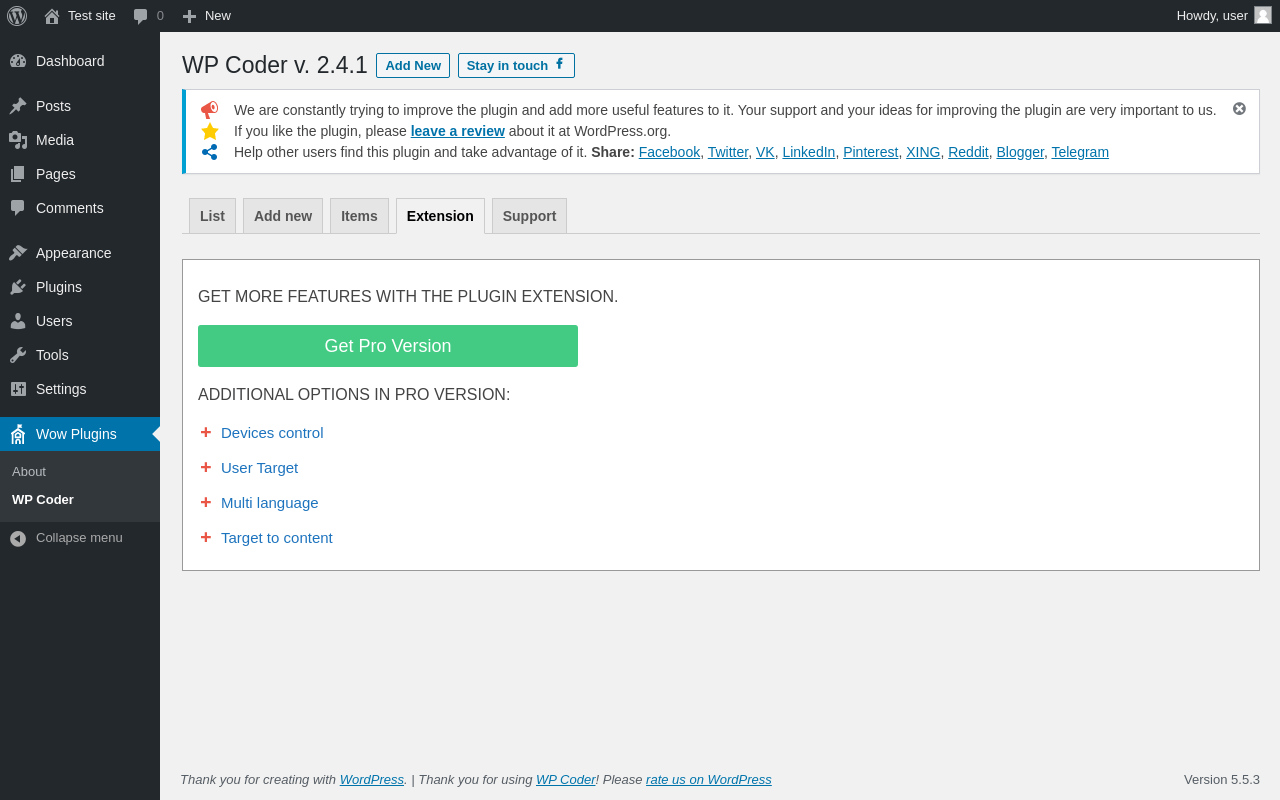Click the Comments sidebar icon
This screenshot has width=1280, height=800.
(x=18, y=208)
